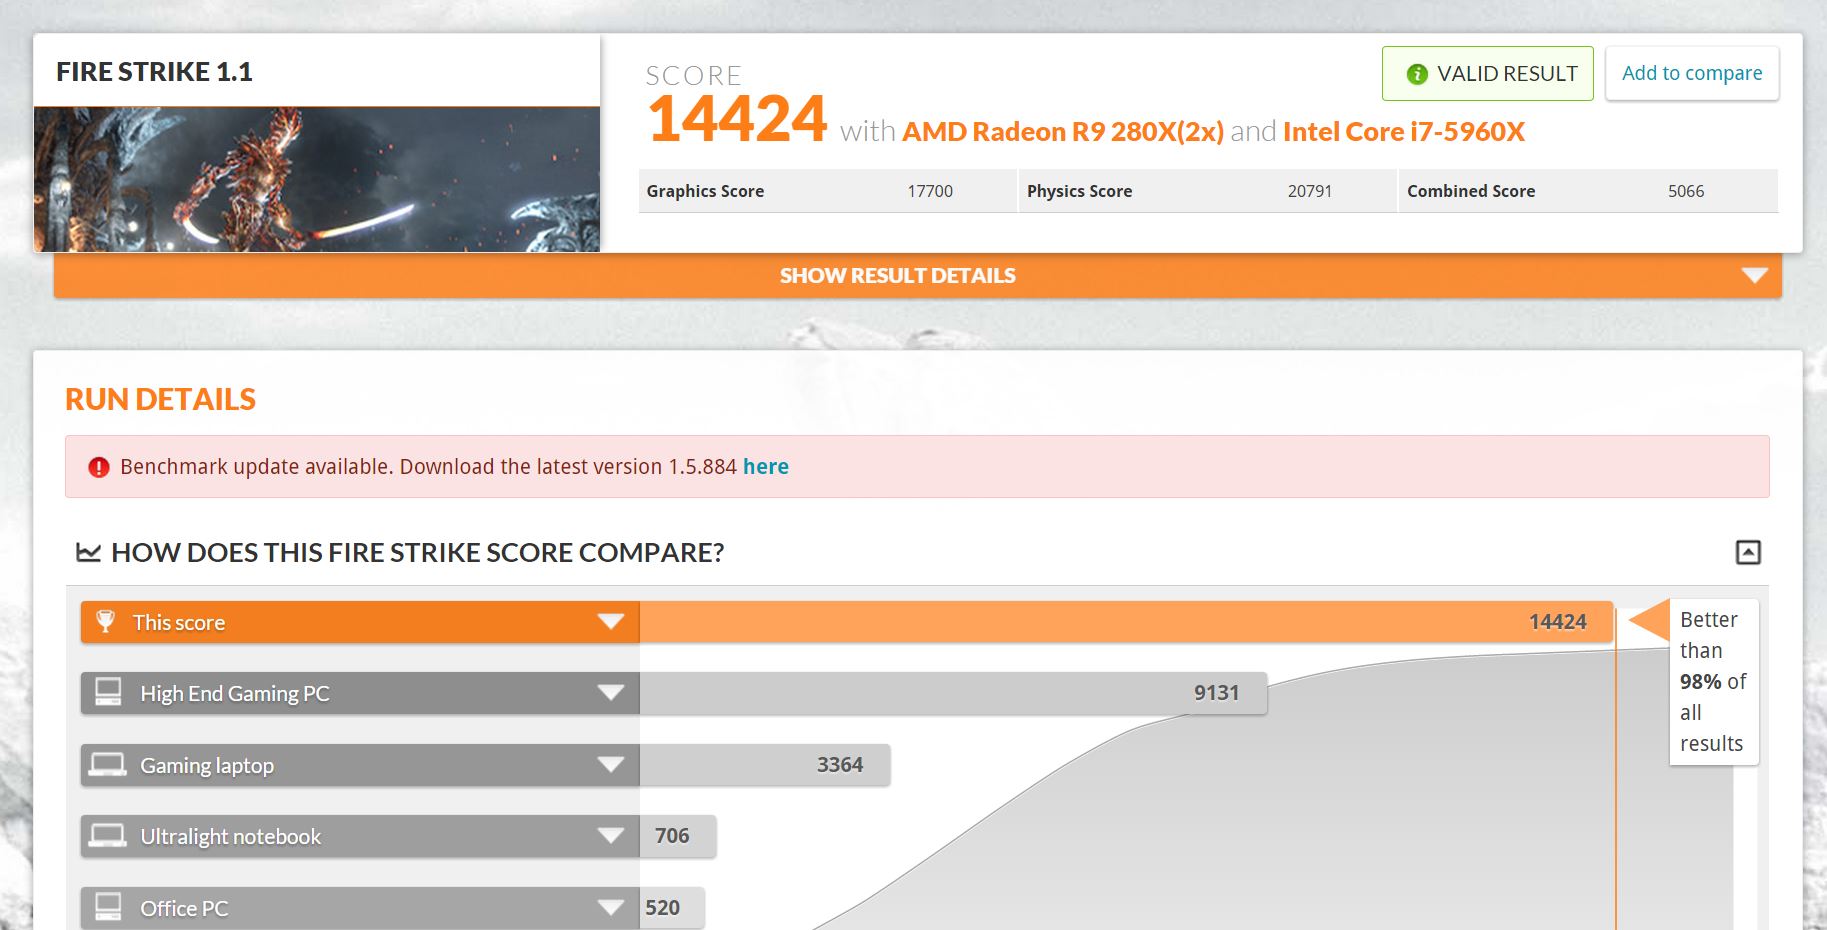The height and width of the screenshot is (930, 1827).
Task: Click the chart icon beside score compare heading
Action: (89, 552)
